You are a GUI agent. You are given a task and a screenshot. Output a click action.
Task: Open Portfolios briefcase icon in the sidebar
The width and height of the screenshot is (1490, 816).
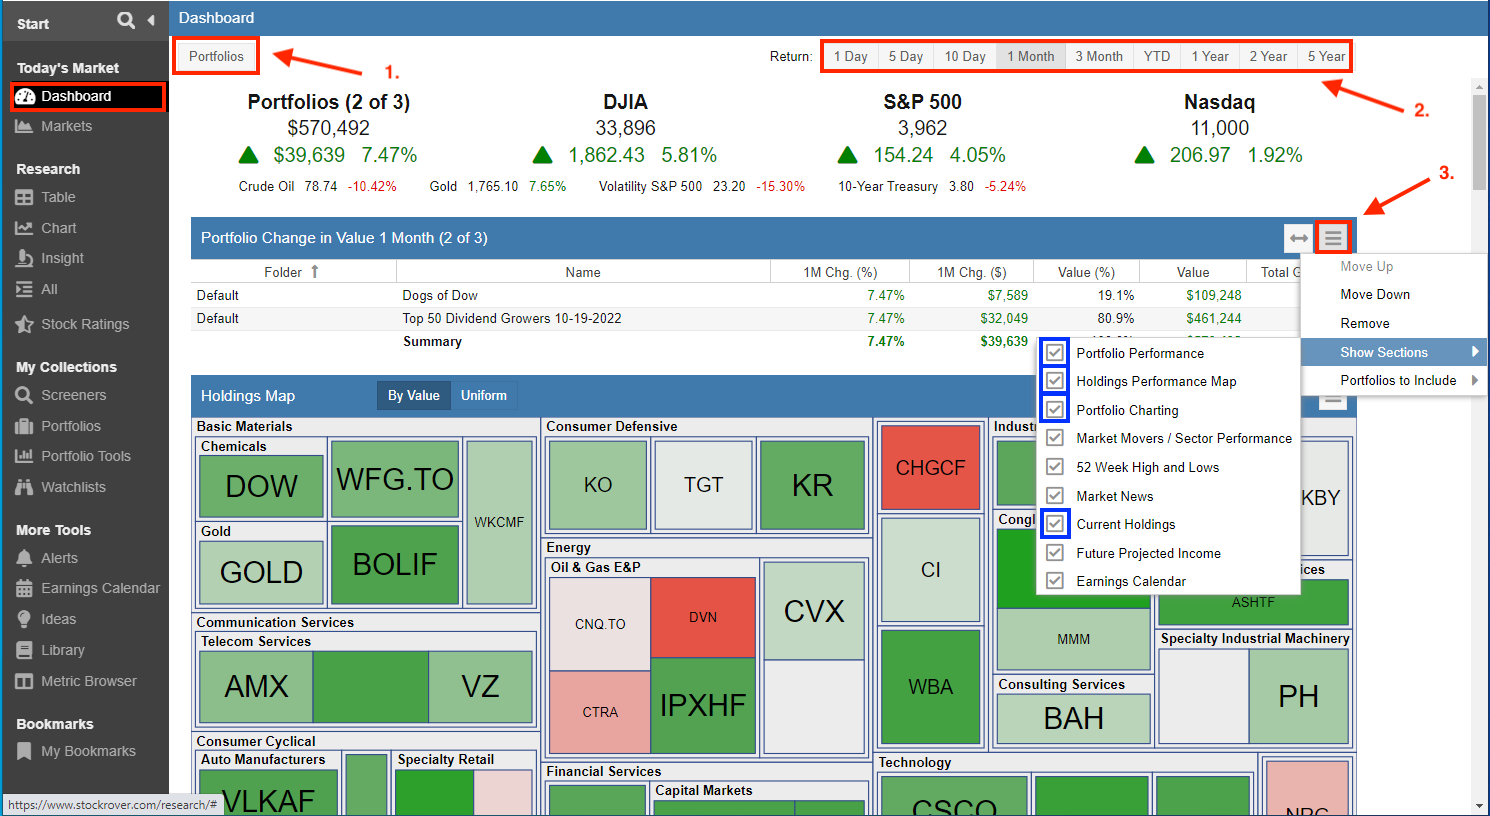(x=24, y=426)
